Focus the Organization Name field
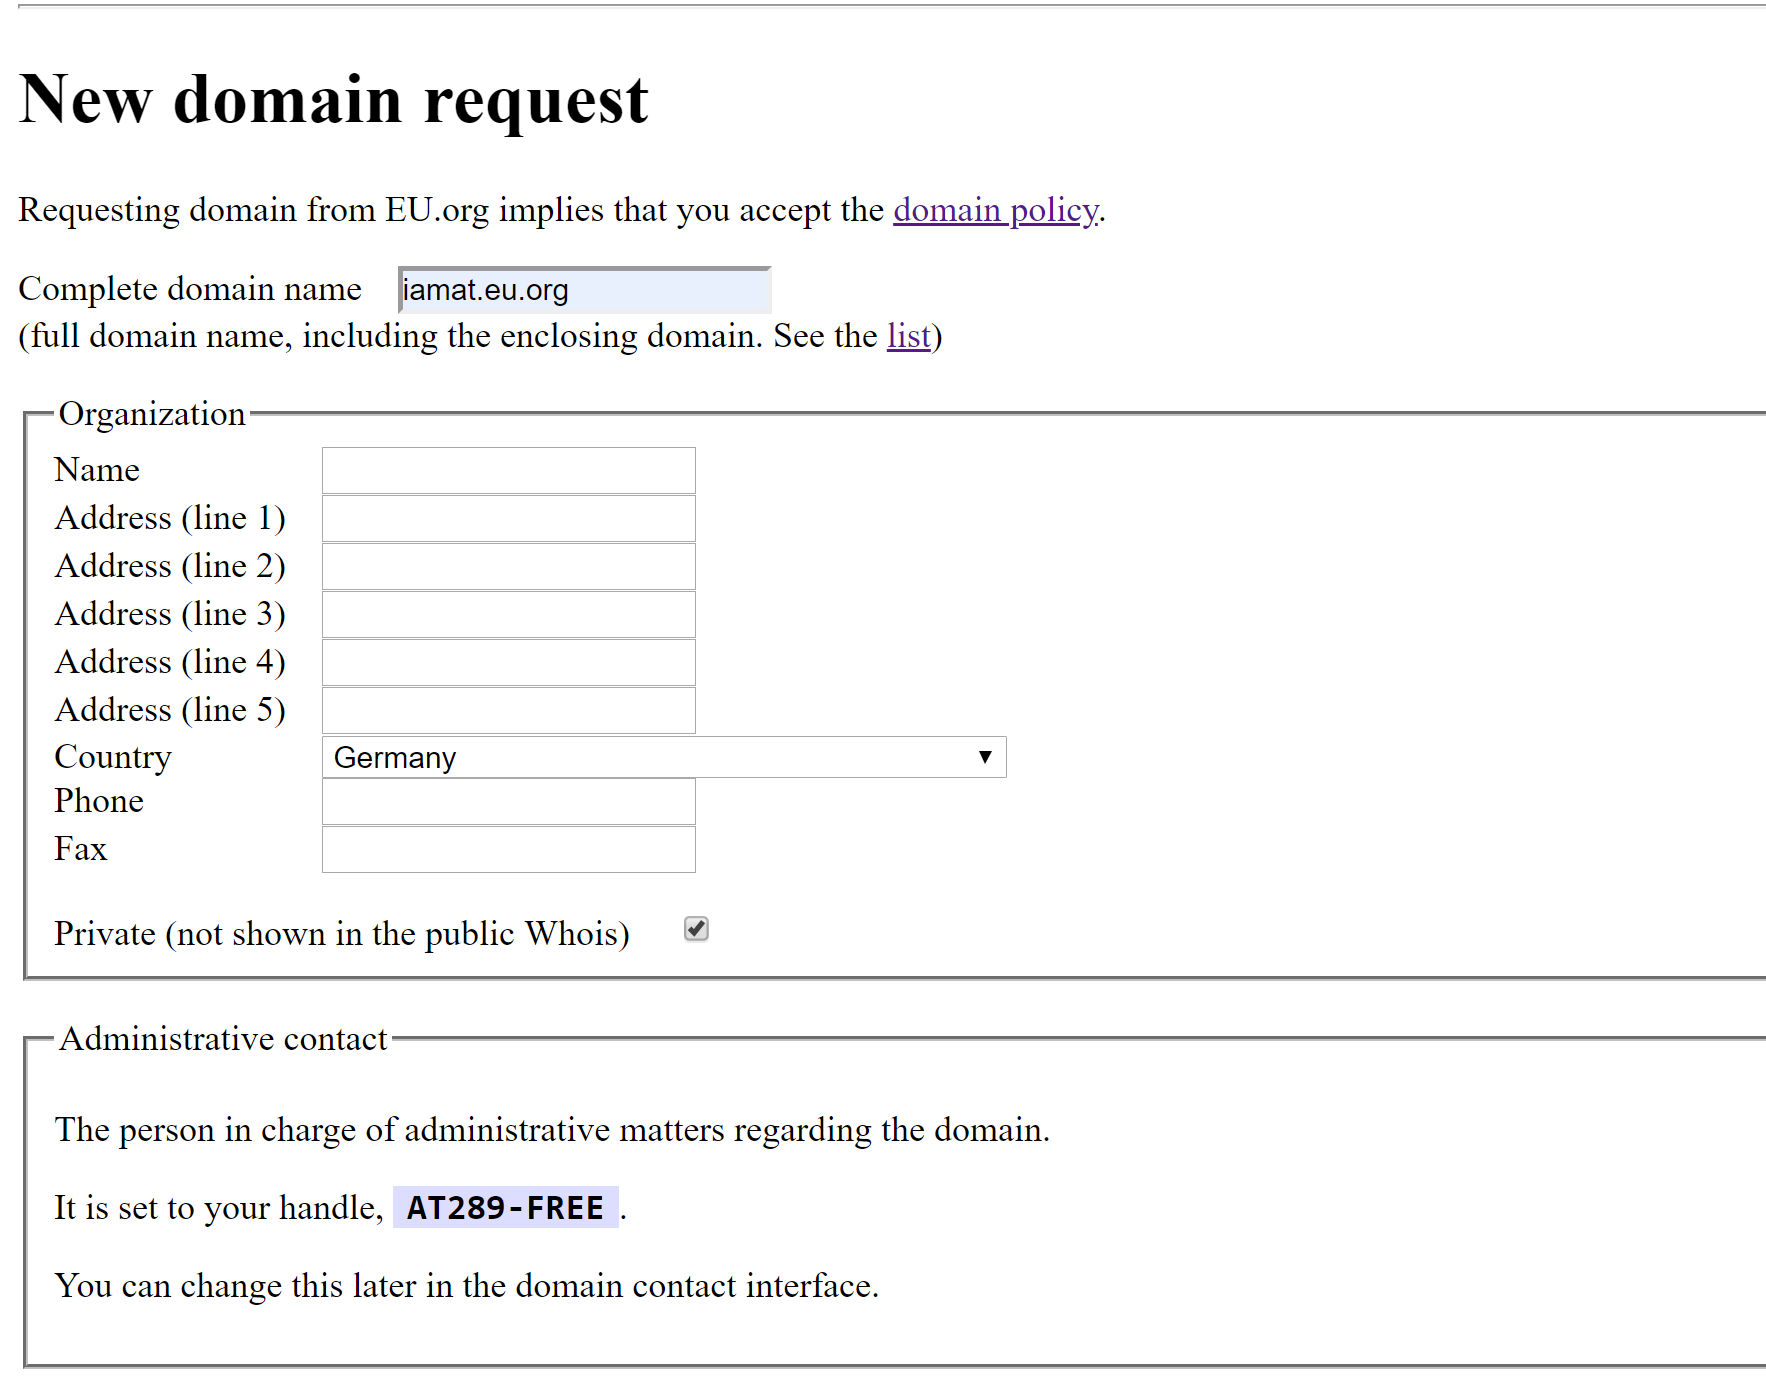Image resolution: width=1766 pixels, height=1390 pixels. (508, 470)
